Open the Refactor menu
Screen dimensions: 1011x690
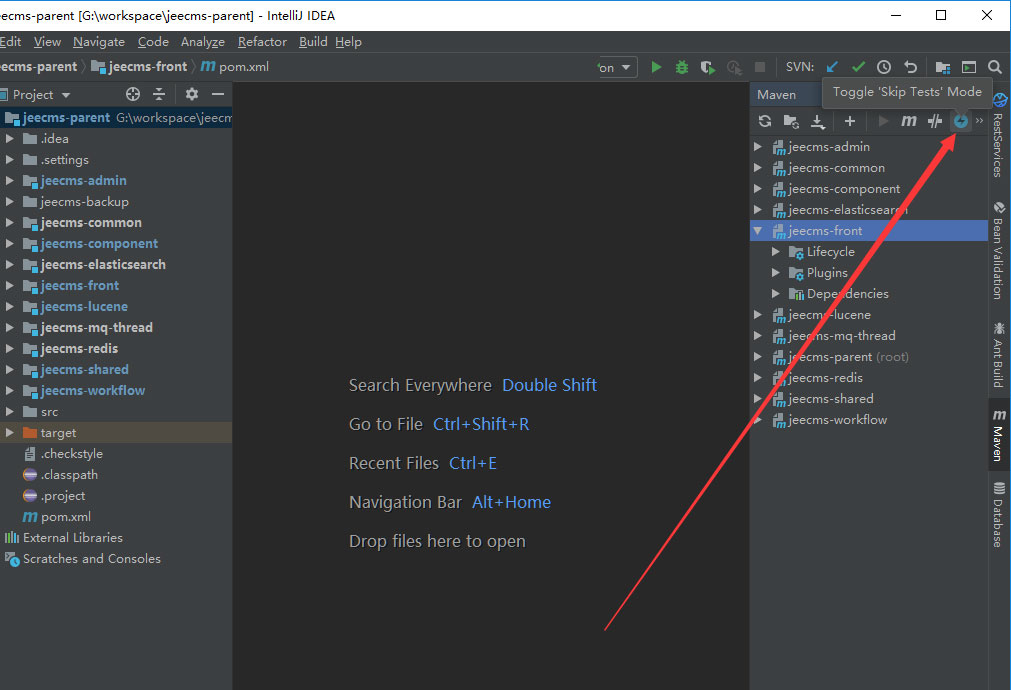point(262,42)
